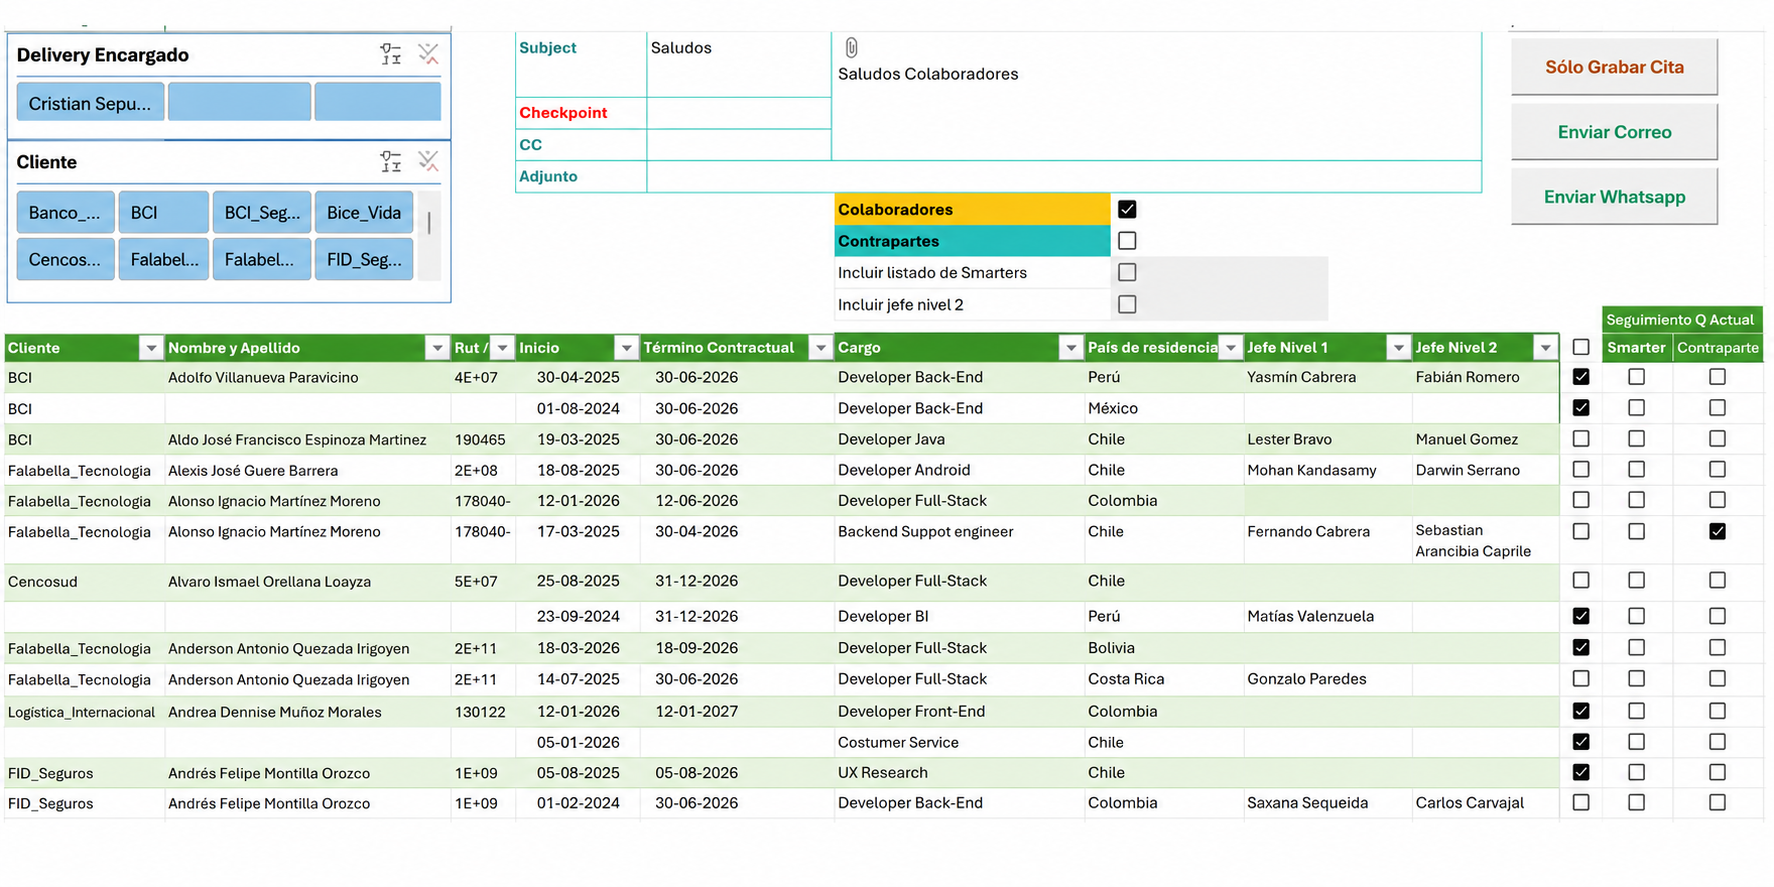Image resolution: width=1774 pixels, height=887 pixels.
Task: Click the Enviar Whatsapp button
Action: (1614, 197)
